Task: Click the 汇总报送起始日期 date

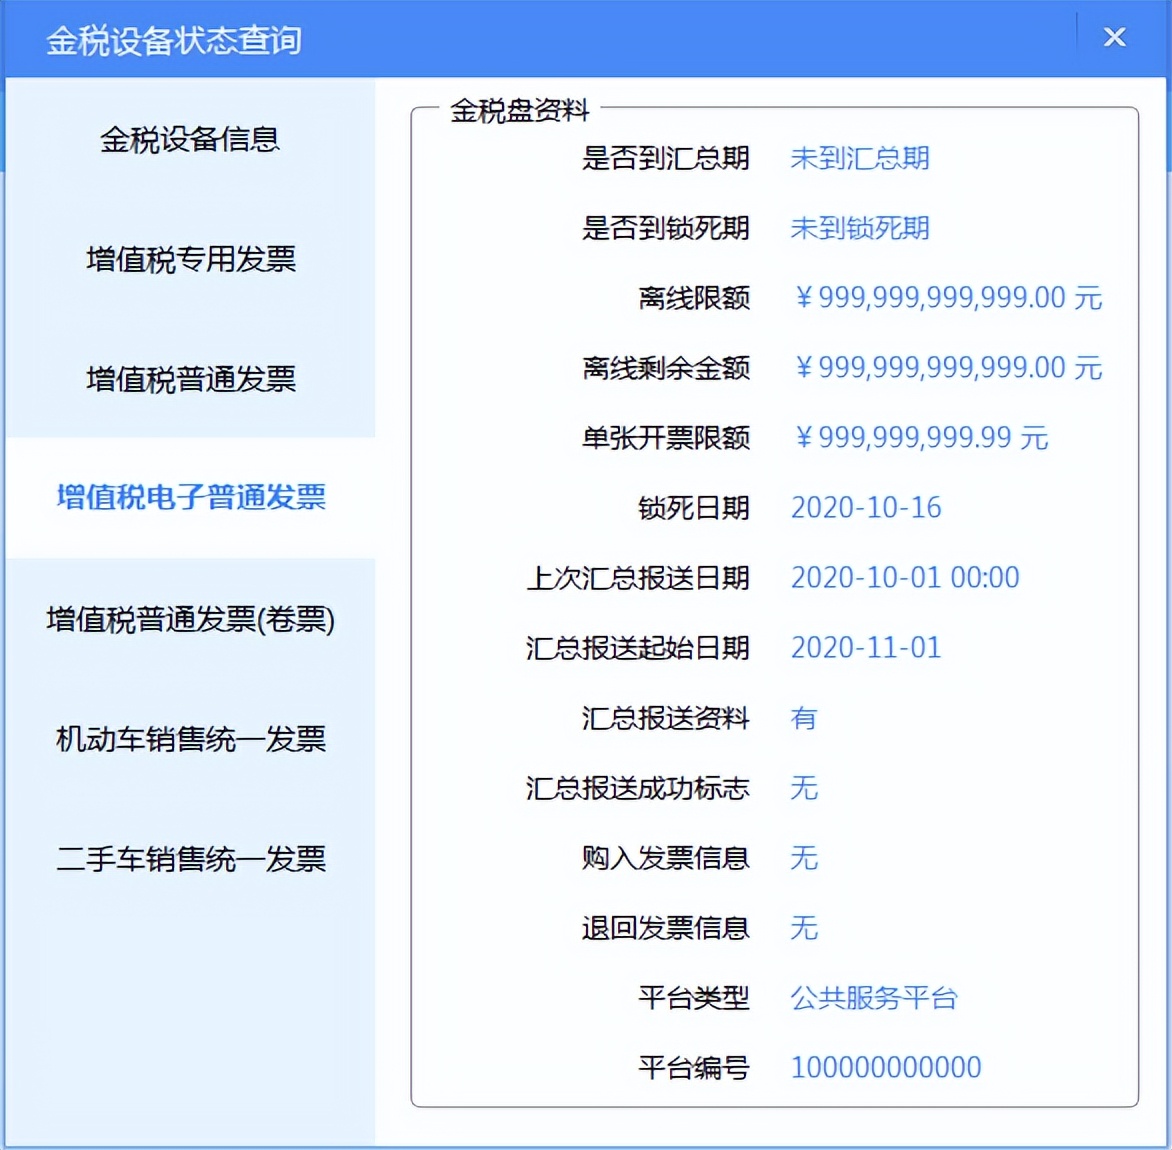Action: pyautogui.click(x=866, y=648)
